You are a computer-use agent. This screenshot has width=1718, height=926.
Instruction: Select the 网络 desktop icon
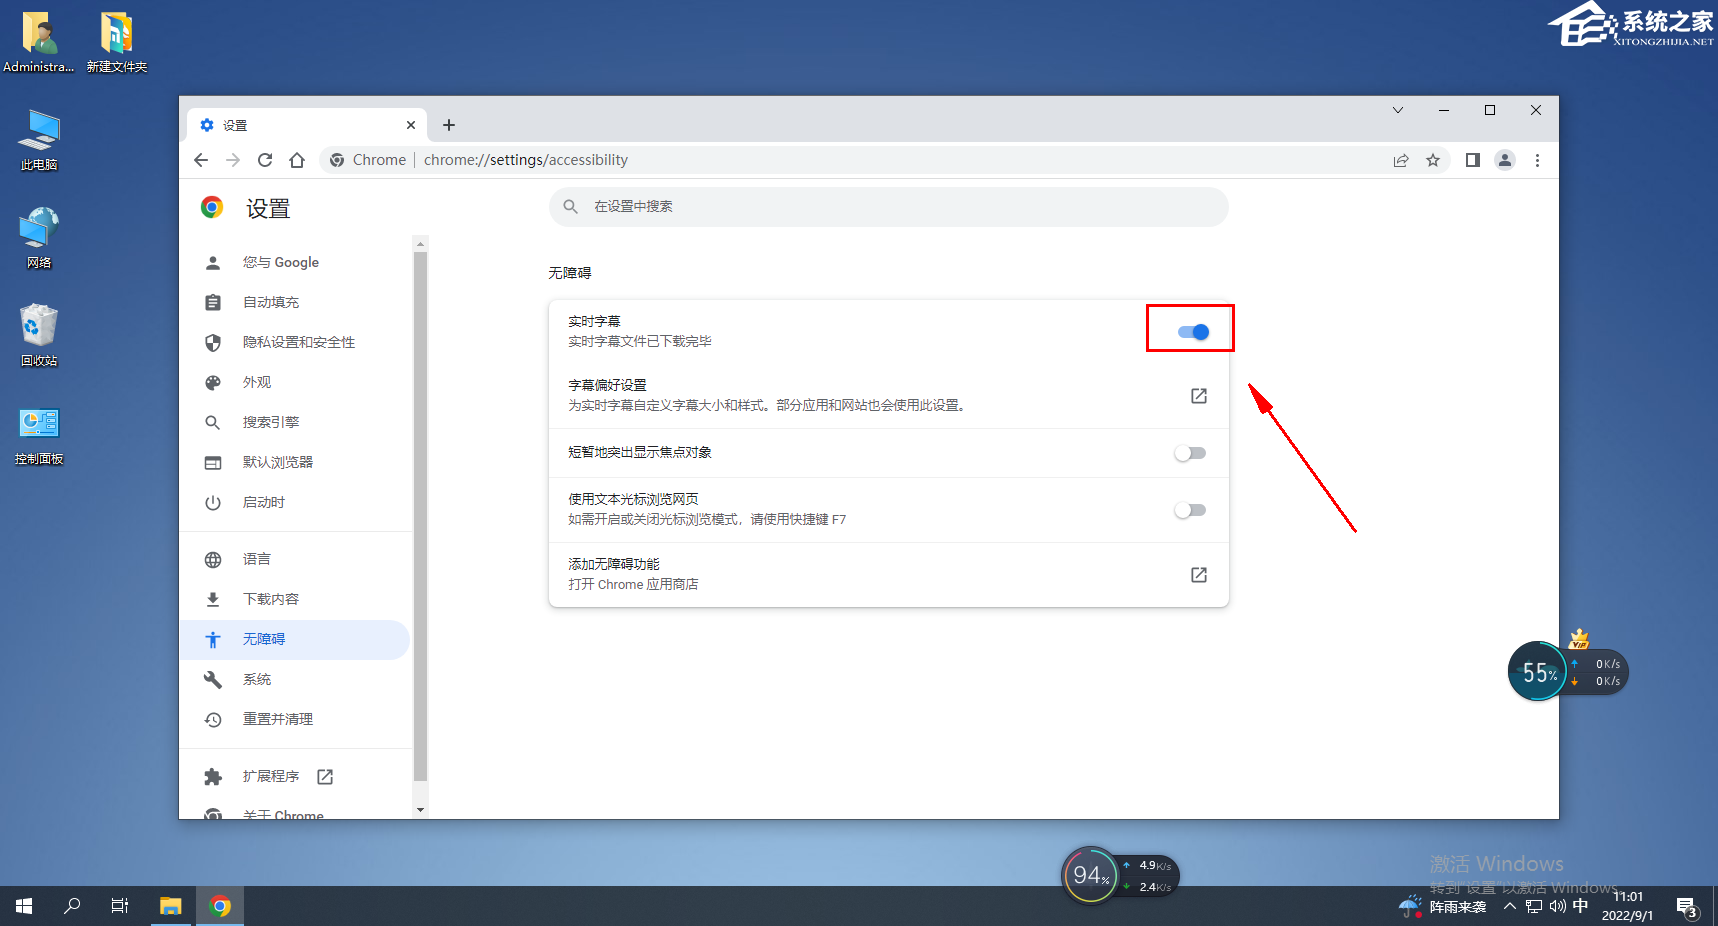coord(39,238)
